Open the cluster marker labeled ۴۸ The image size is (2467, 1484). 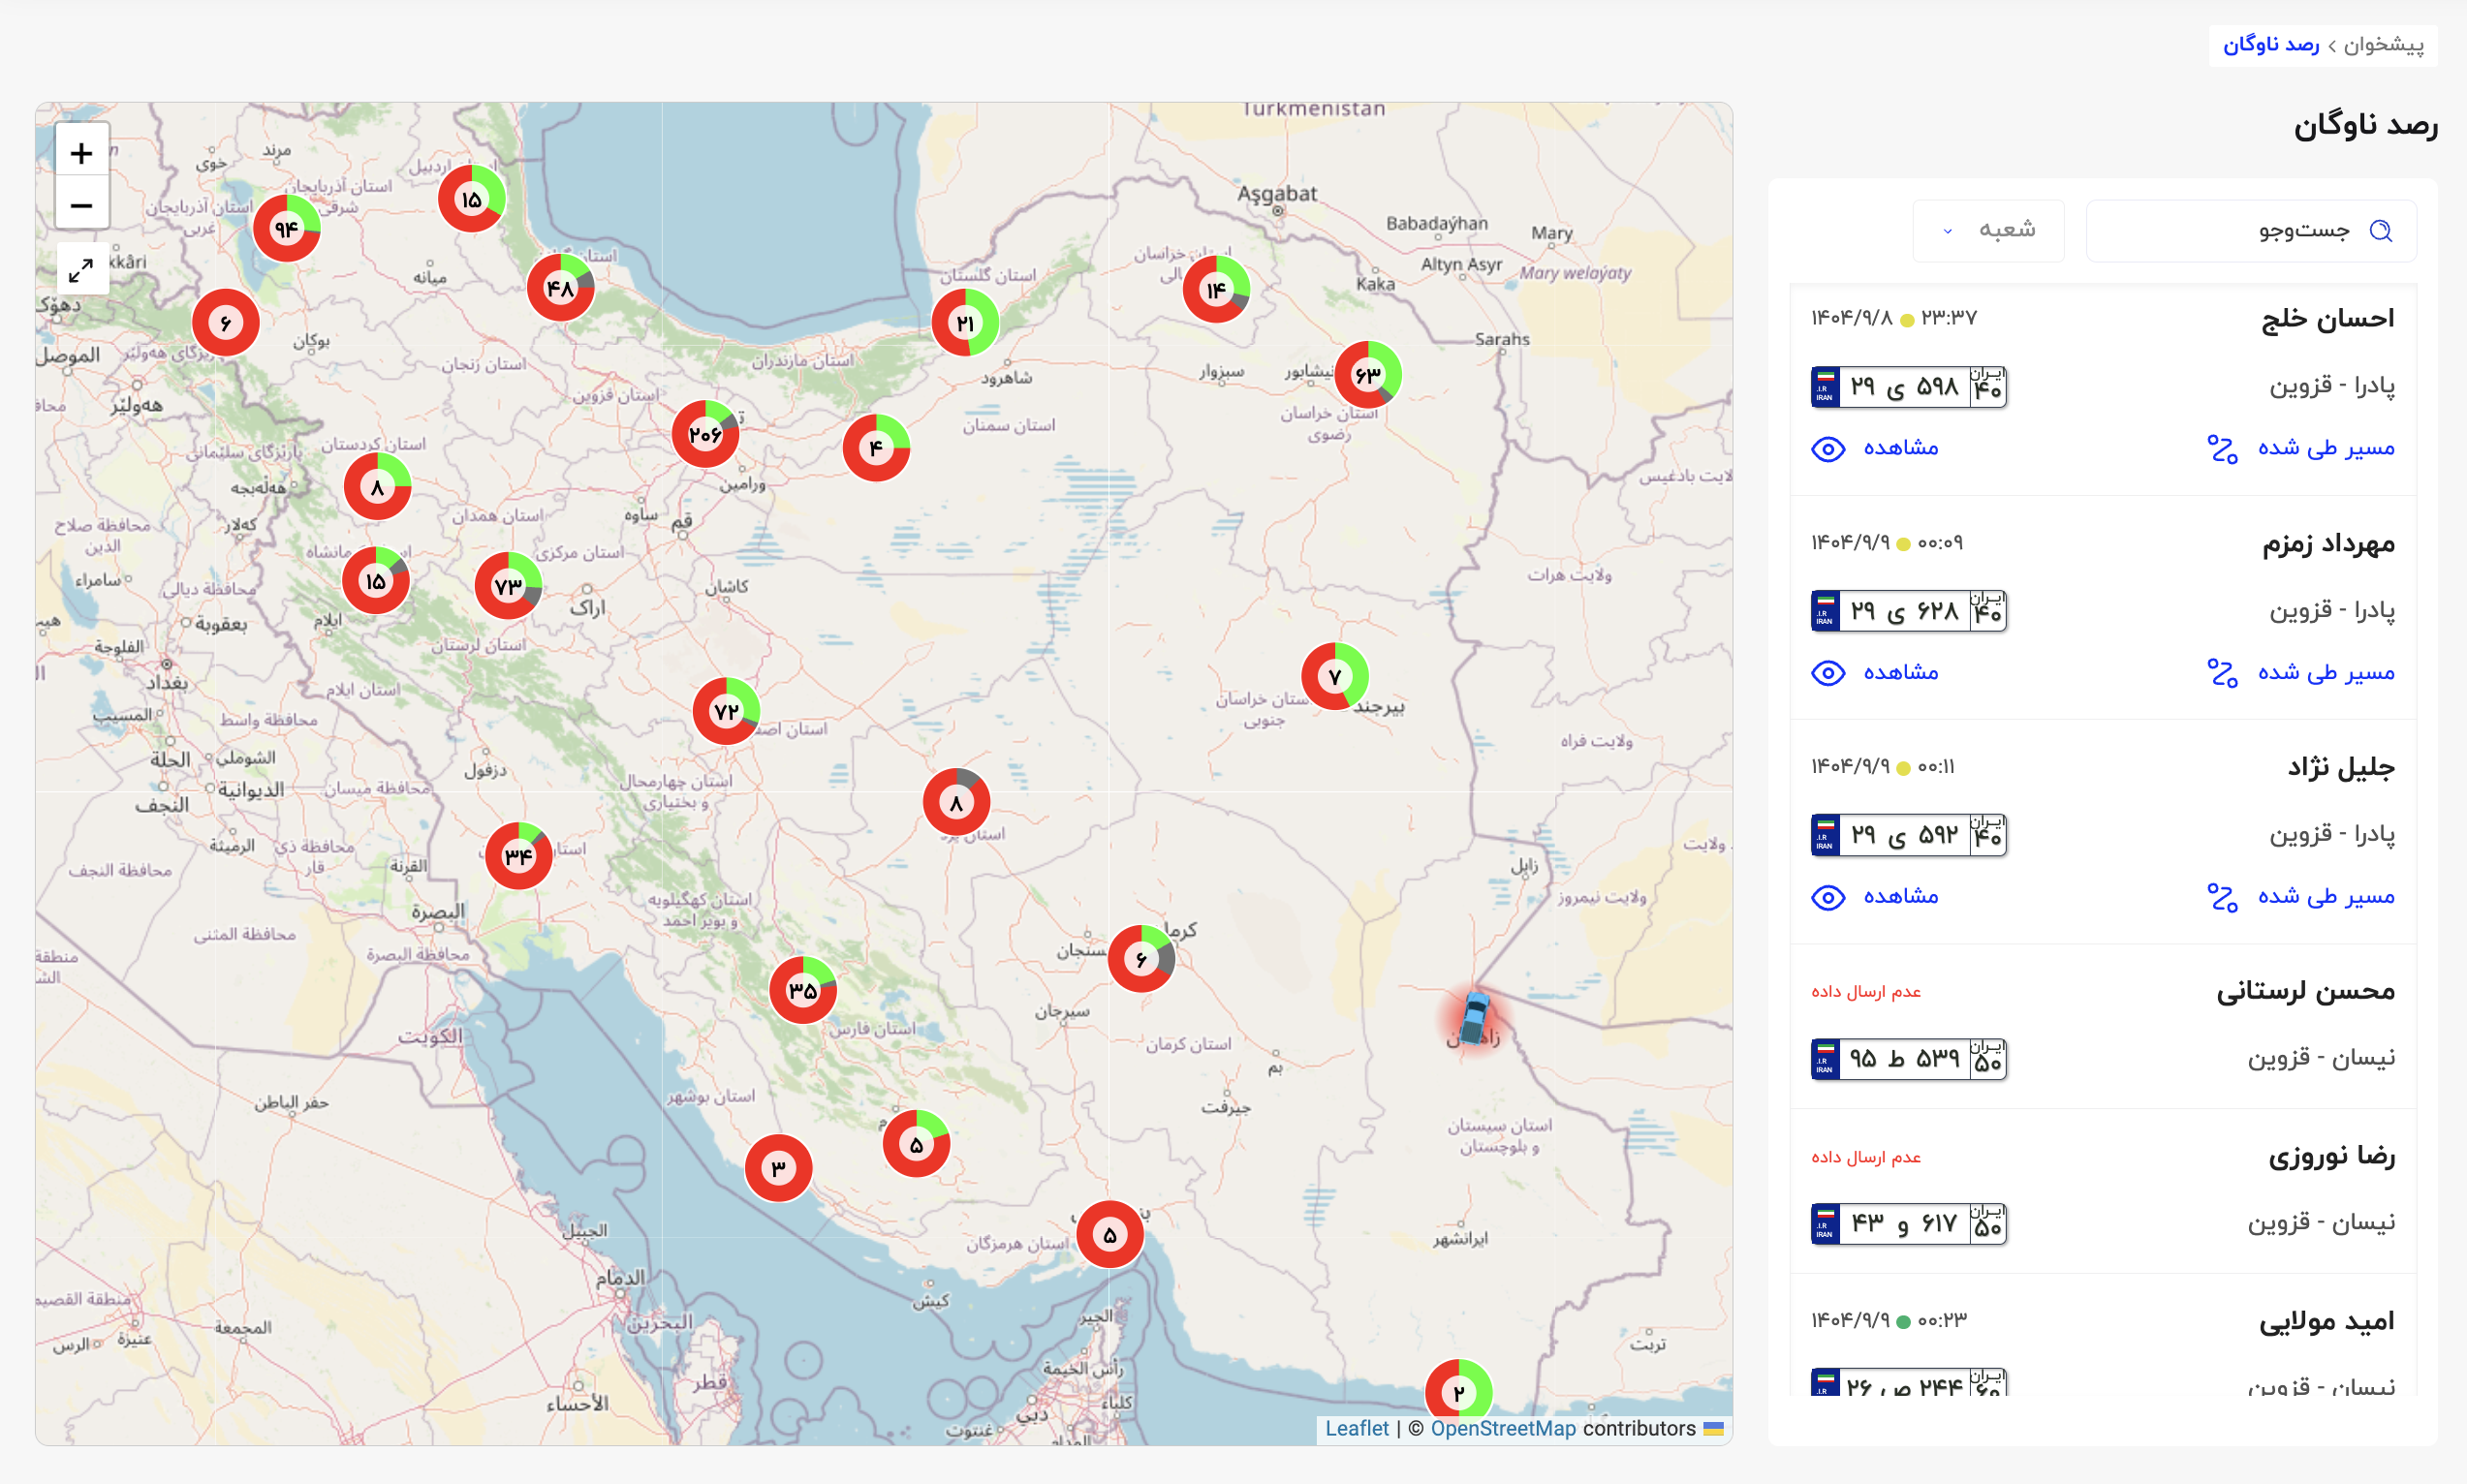(561, 288)
